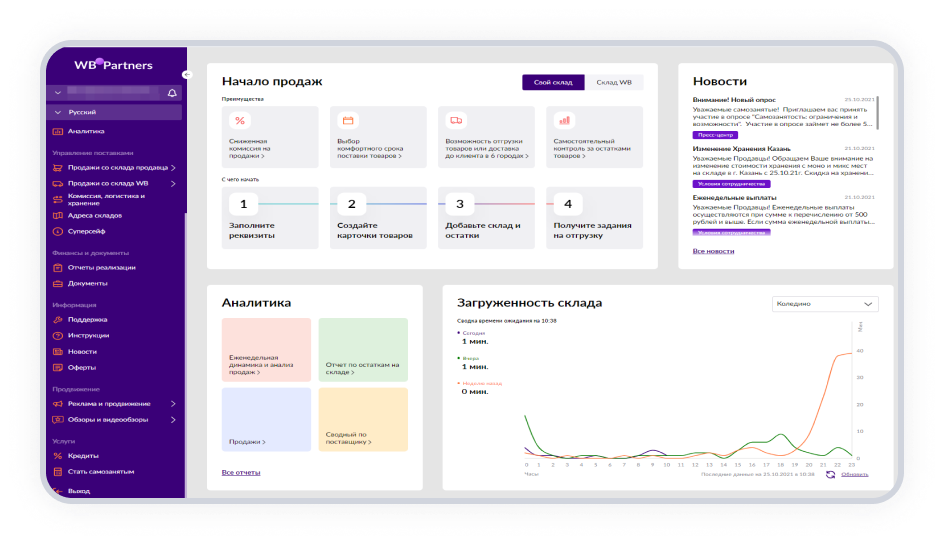Viewport: 944px width, 544px height.
Task: Open the Коледино warehouse dropdown
Action: click(x=825, y=304)
